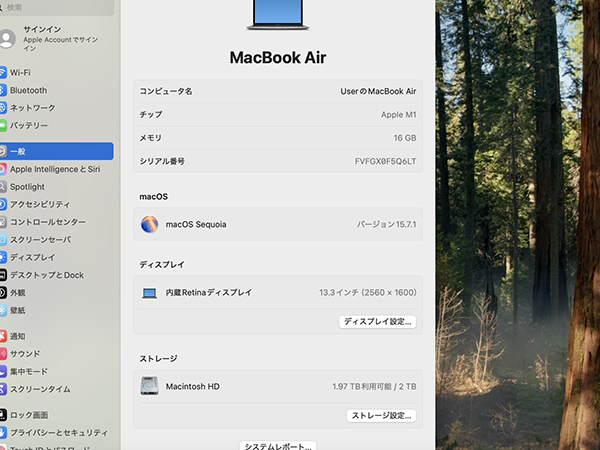Click the macOS Sequoia icon

pos(149,224)
